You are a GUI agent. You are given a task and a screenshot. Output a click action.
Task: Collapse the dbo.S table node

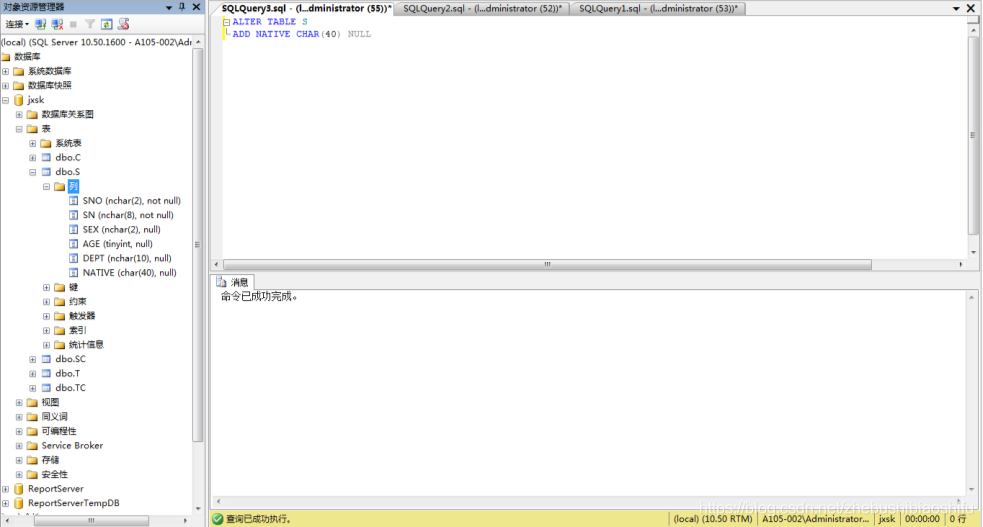(33, 172)
